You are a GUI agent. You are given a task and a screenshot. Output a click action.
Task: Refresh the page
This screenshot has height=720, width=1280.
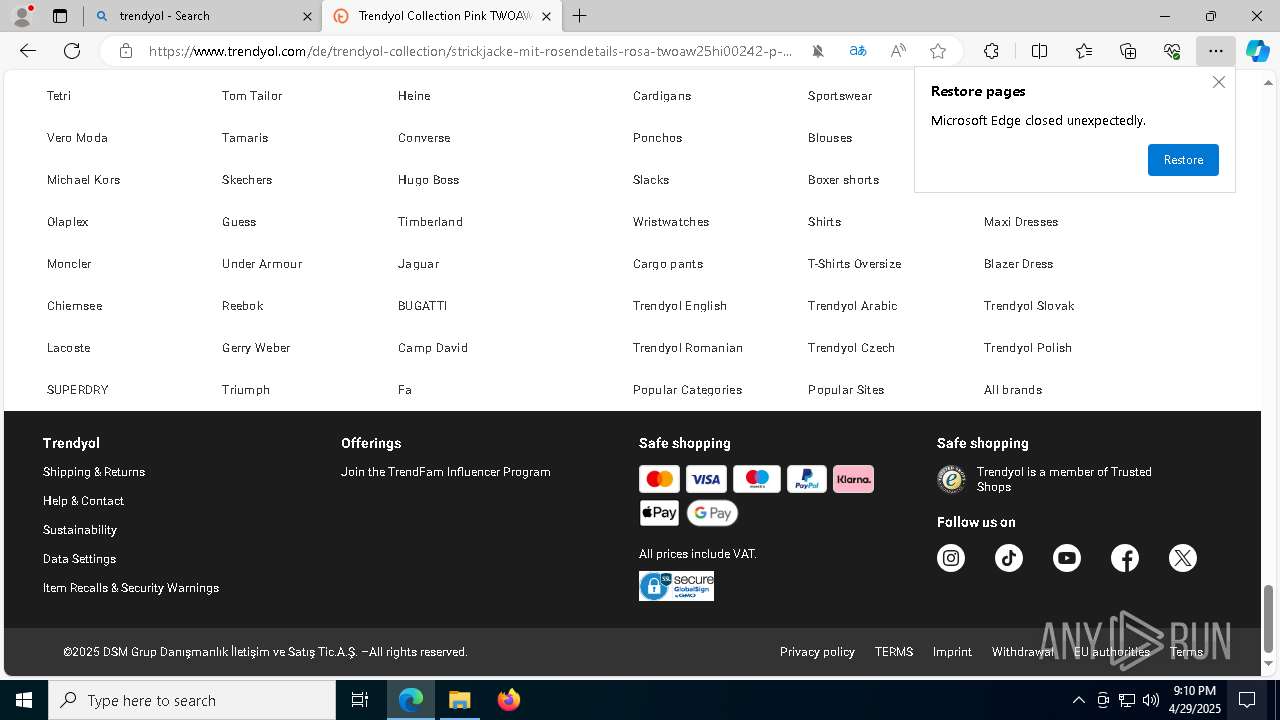tap(72, 51)
